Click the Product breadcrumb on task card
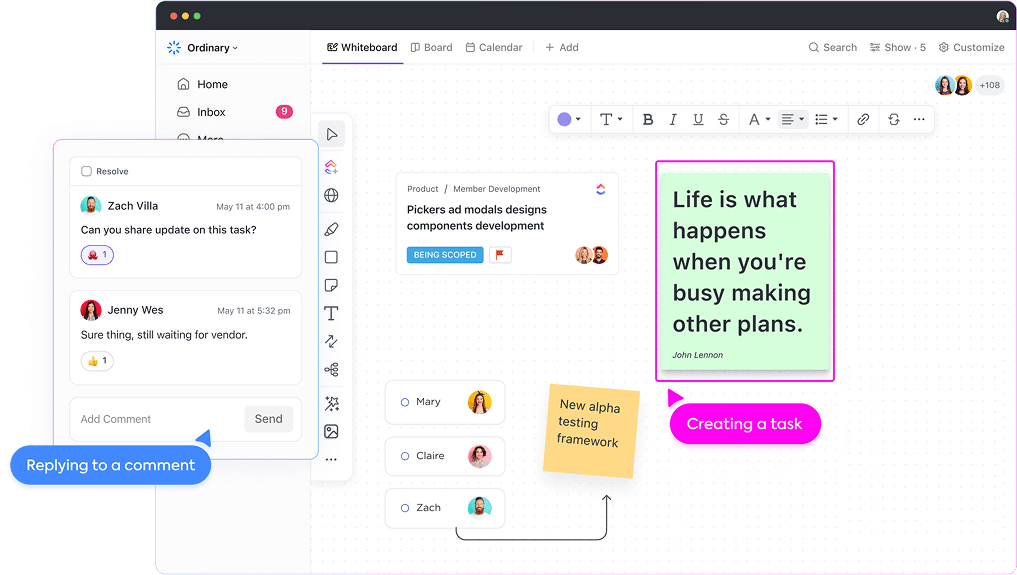The width and height of the screenshot is (1017, 575). click(x=422, y=189)
